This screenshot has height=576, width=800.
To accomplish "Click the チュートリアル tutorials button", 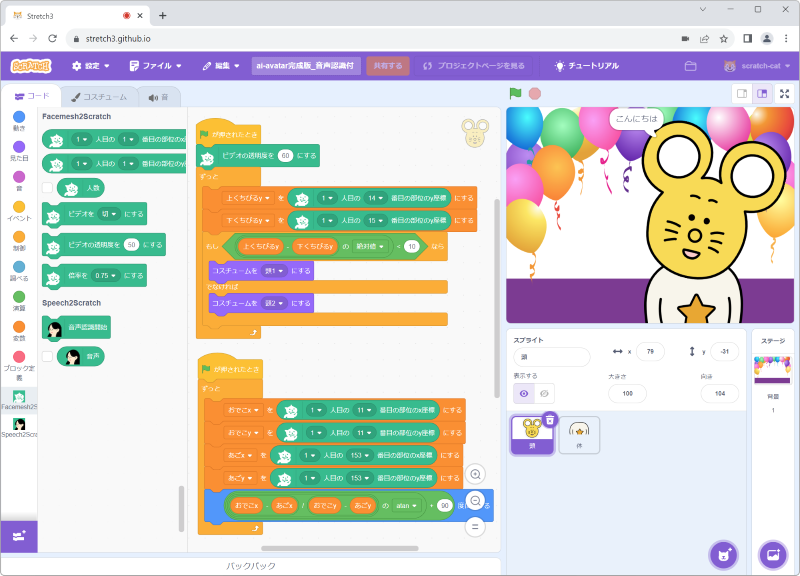I will point(586,66).
